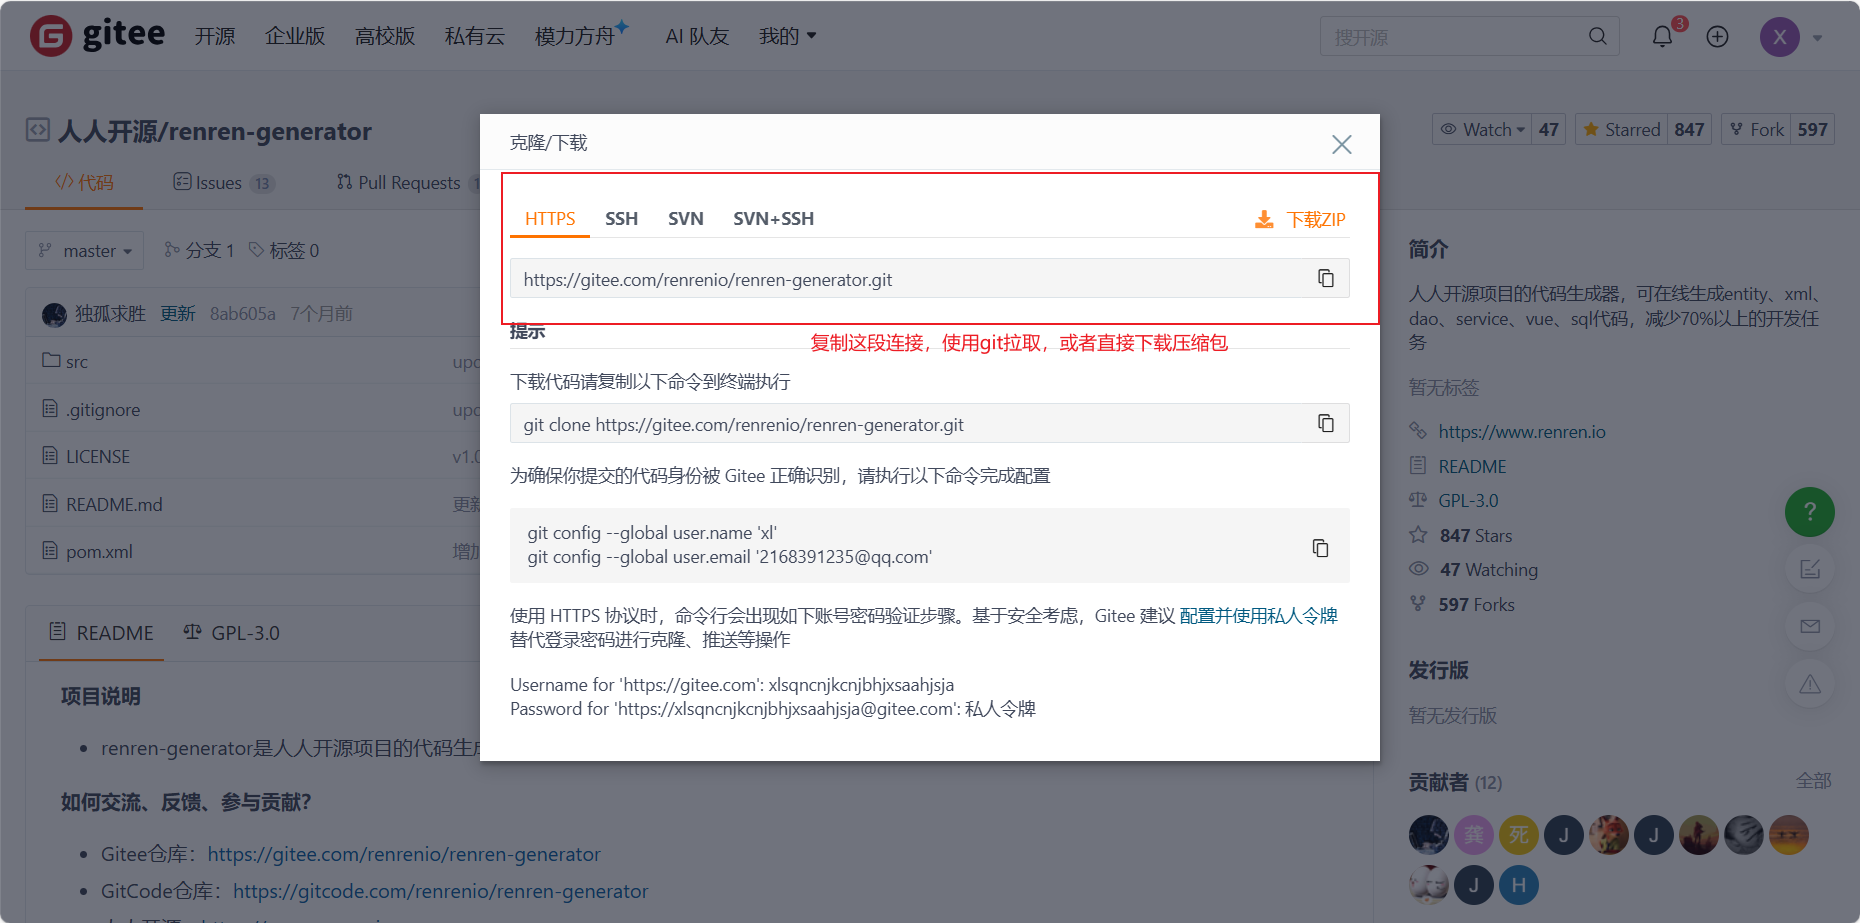This screenshot has height=923, width=1860.
Task: Click the 独孤求胜 committer avatar
Action: click(x=54, y=314)
